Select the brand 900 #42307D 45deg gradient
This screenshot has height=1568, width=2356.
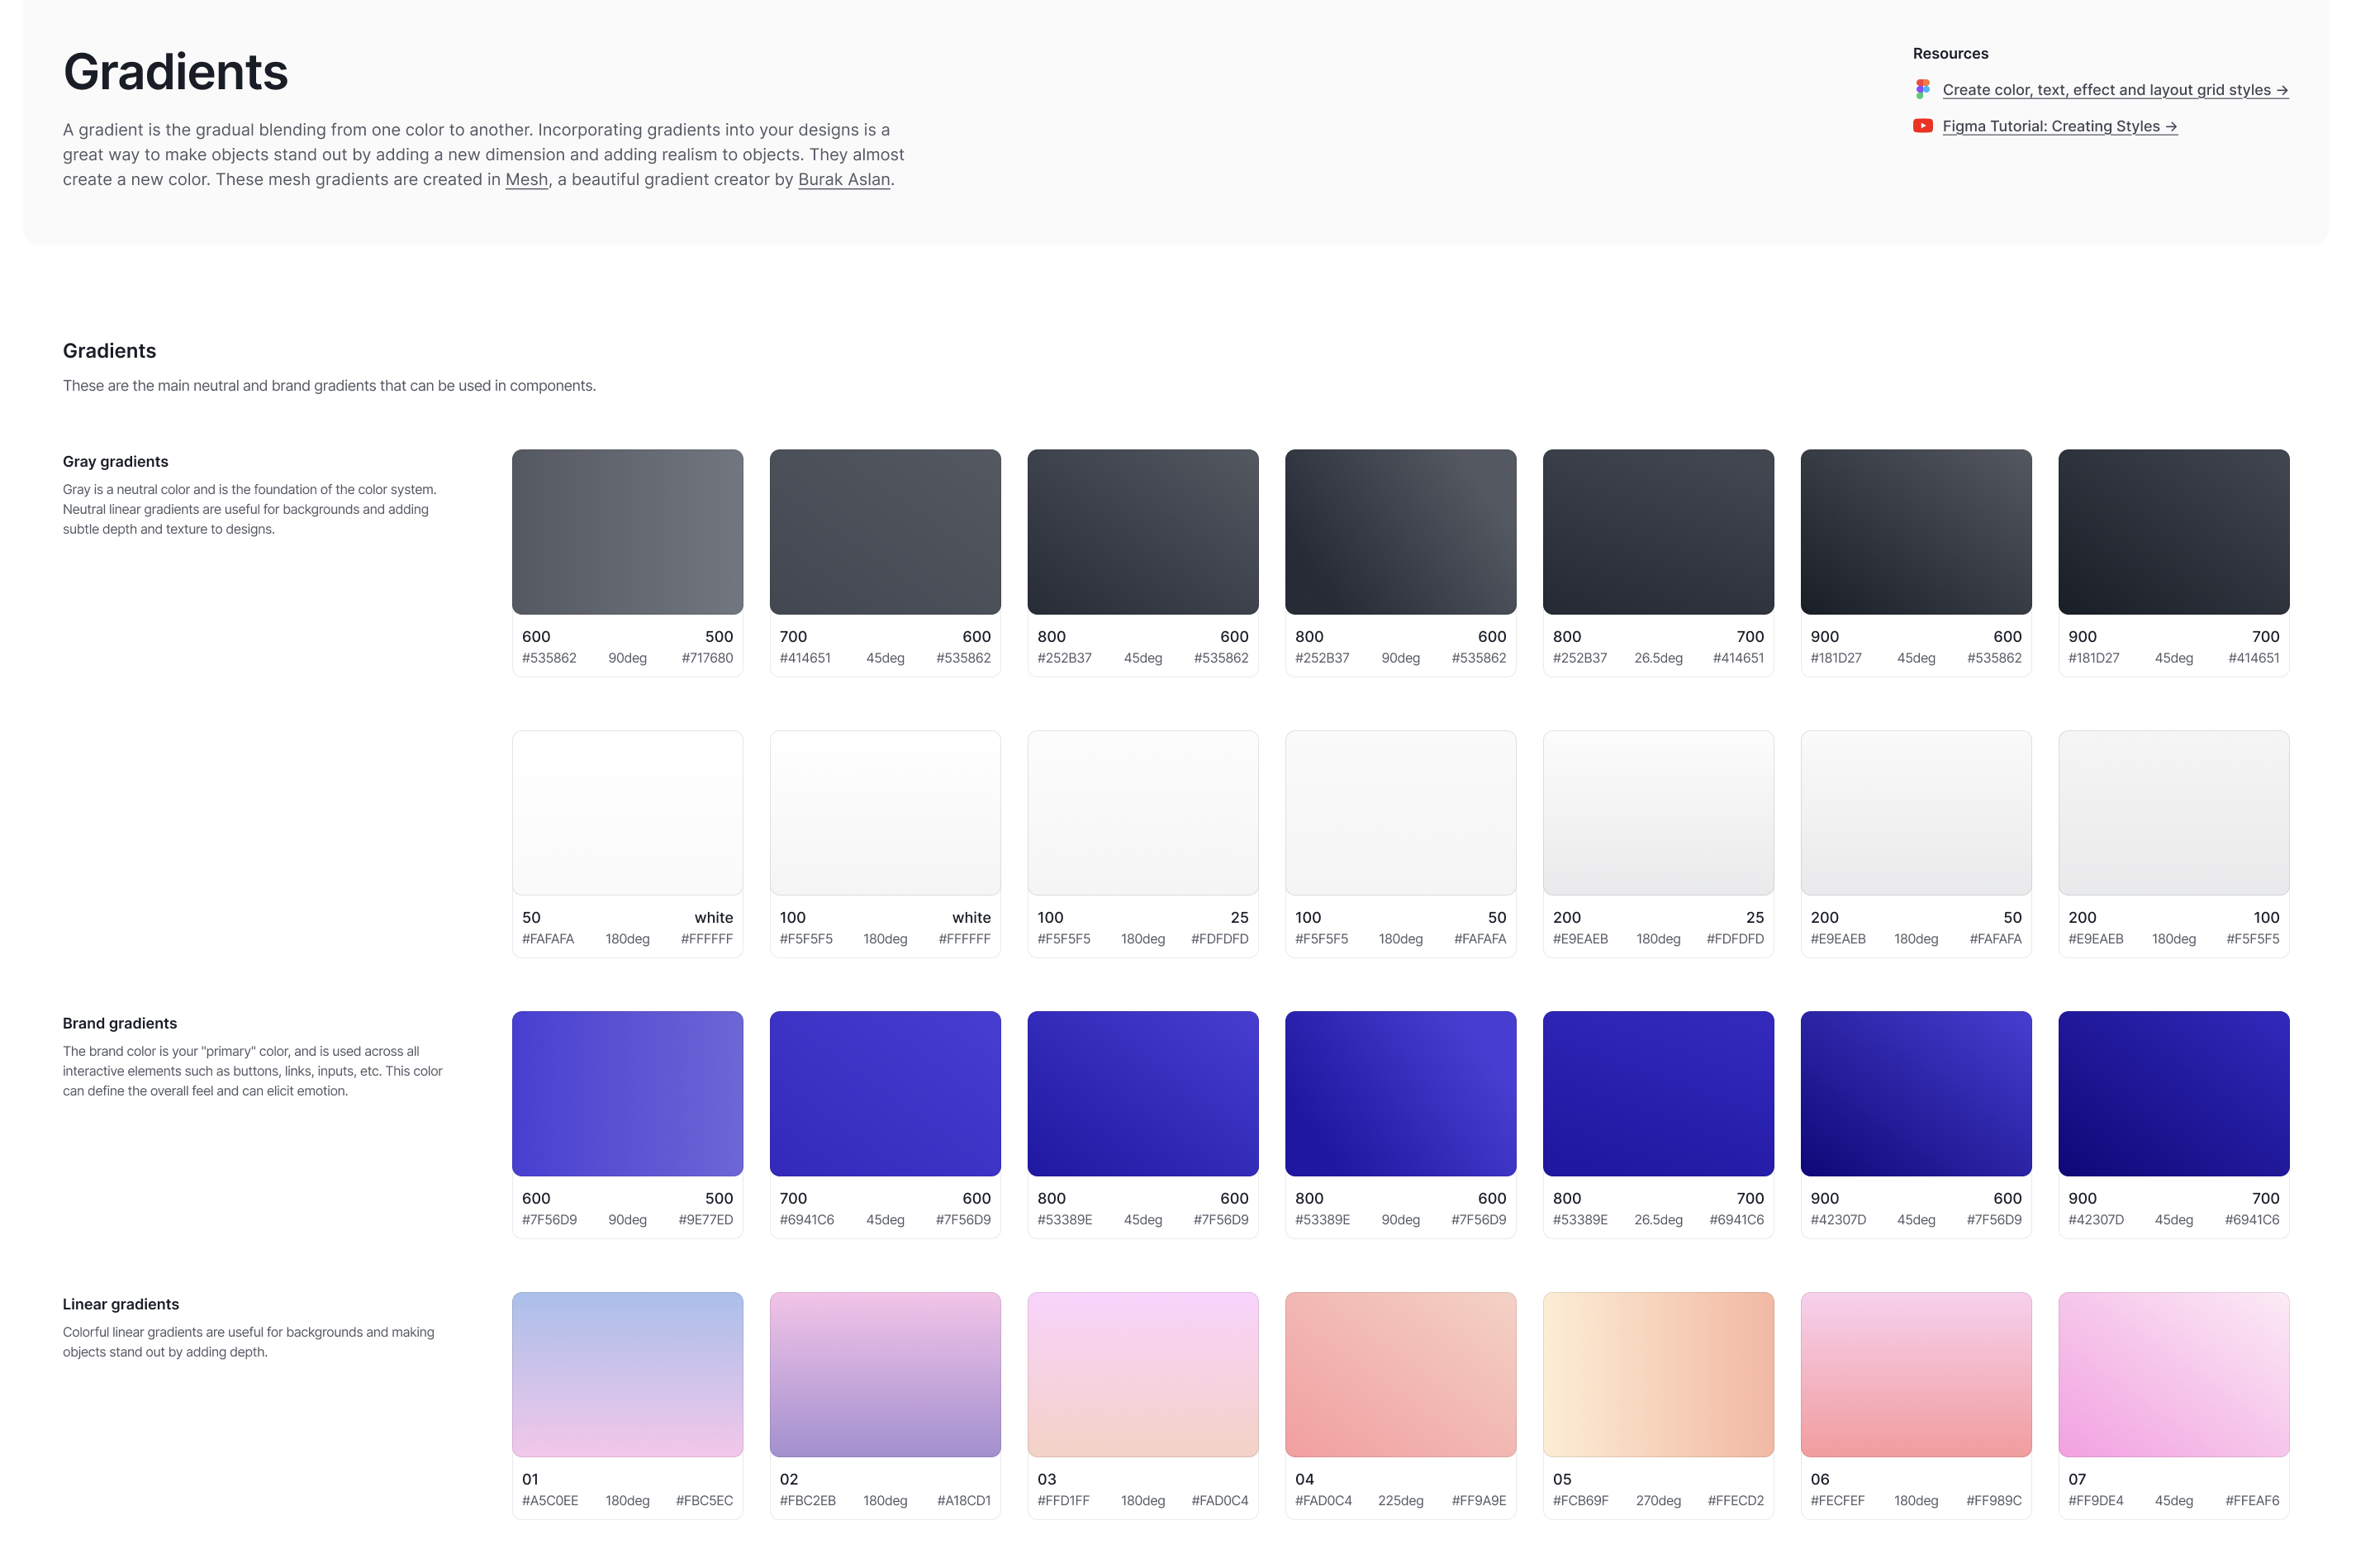tap(1915, 1093)
